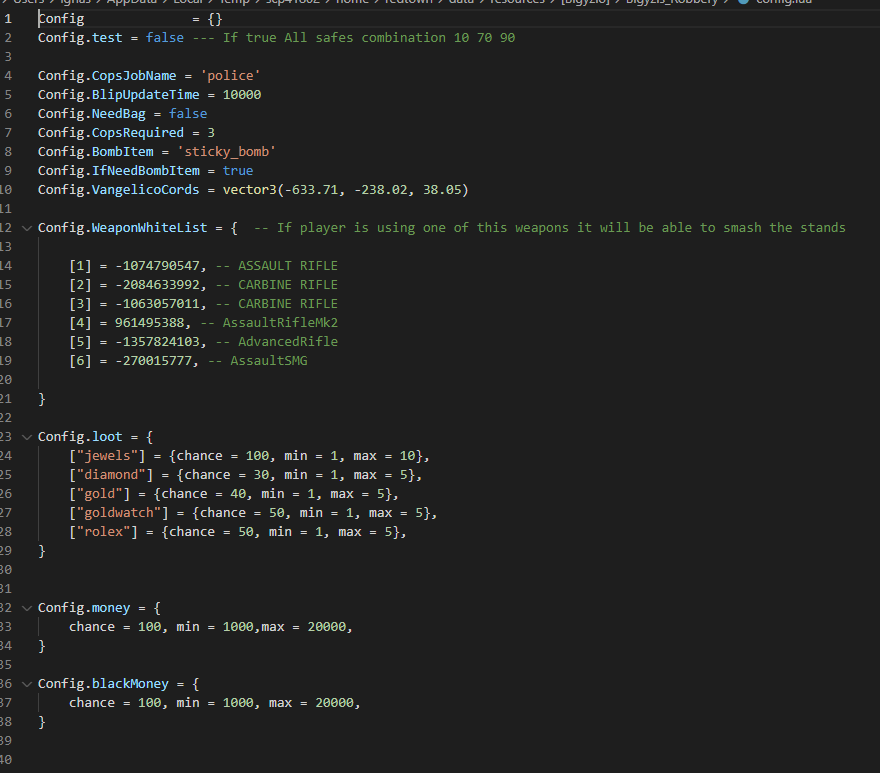Collapse the Config.WeaponWhiteList block
The image size is (880, 773).
pyautogui.click(x=27, y=228)
